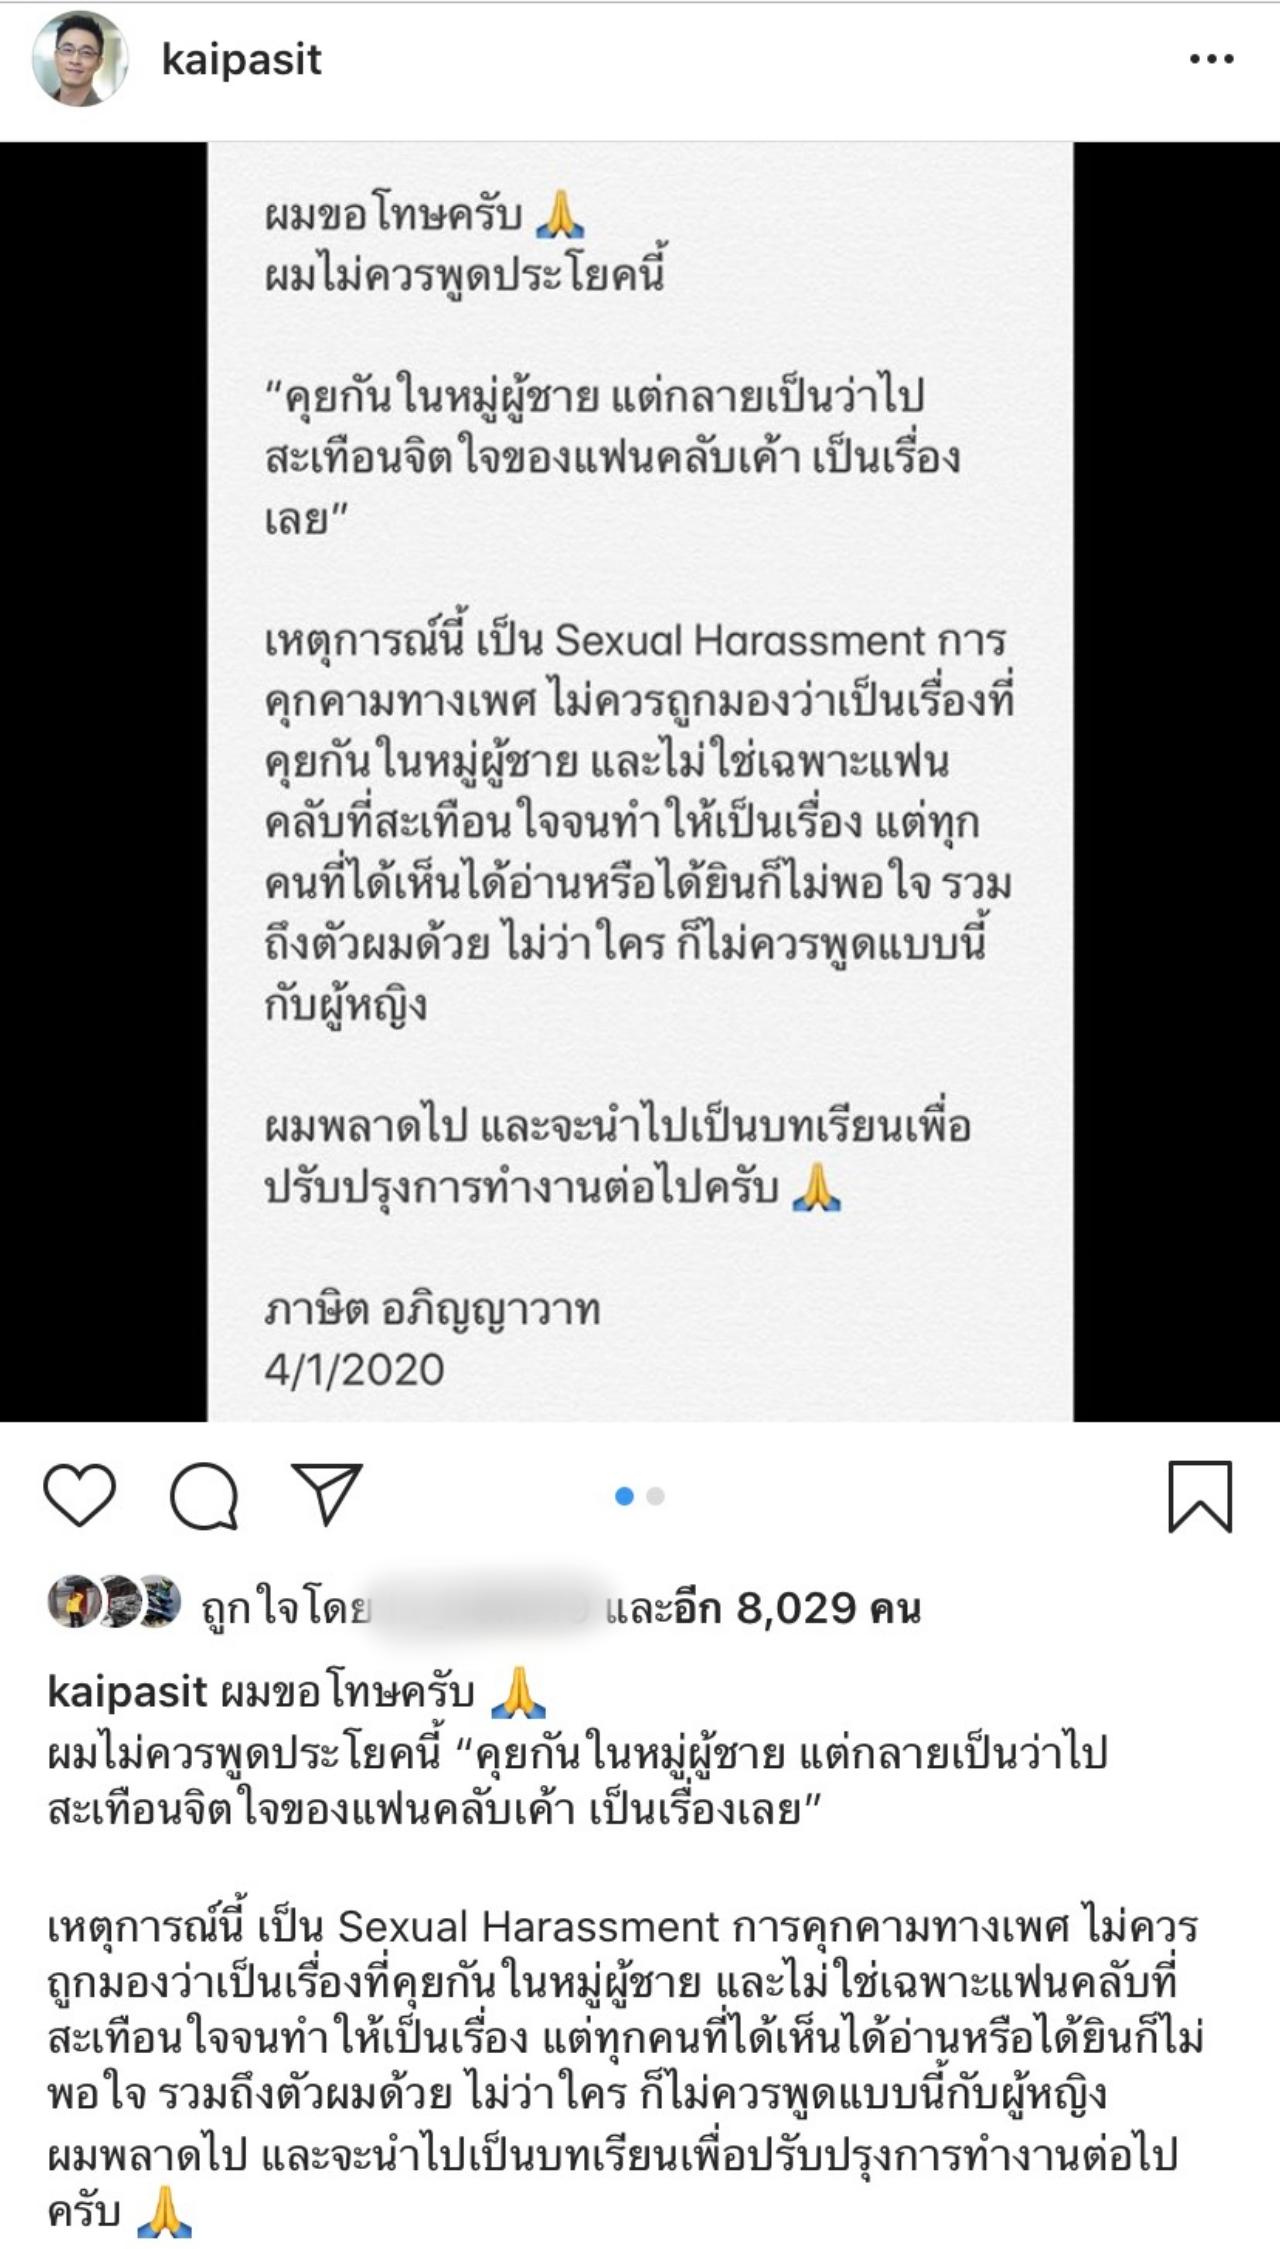The width and height of the screenshot is (1280, 2249).
Task: Open kaipasit's profile picture
Action: point(80,59)
